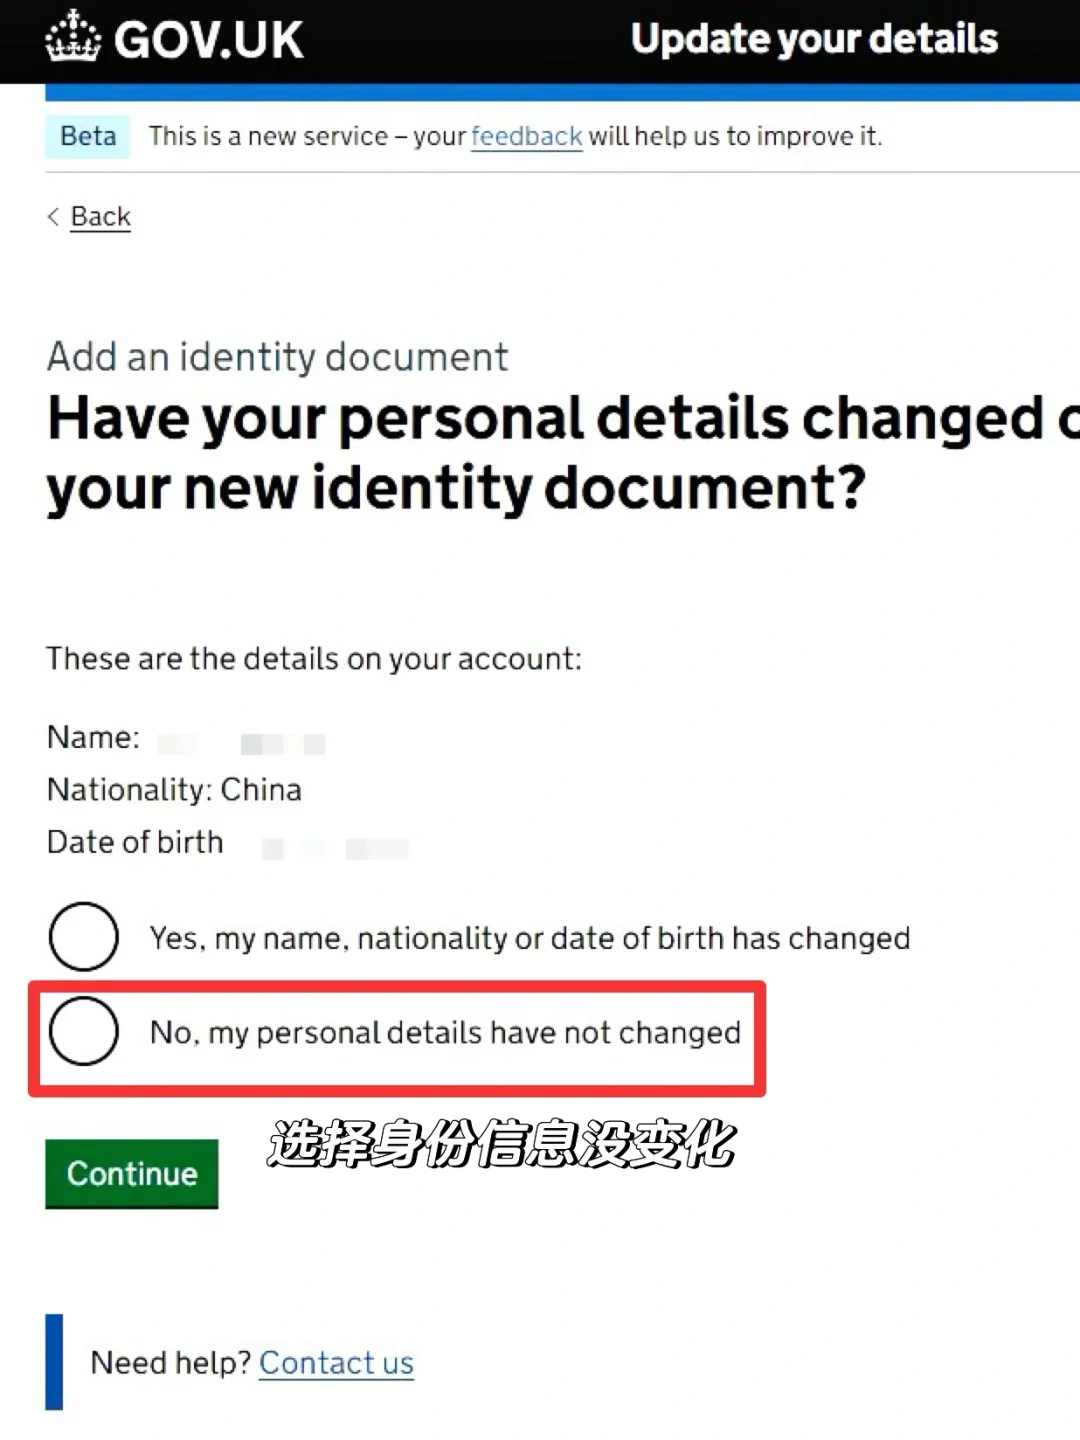Image resolution: width=1080 pixels, height=1440 pixels.
Task: Click the left chevron beside Back
Action: pos(53,217)
